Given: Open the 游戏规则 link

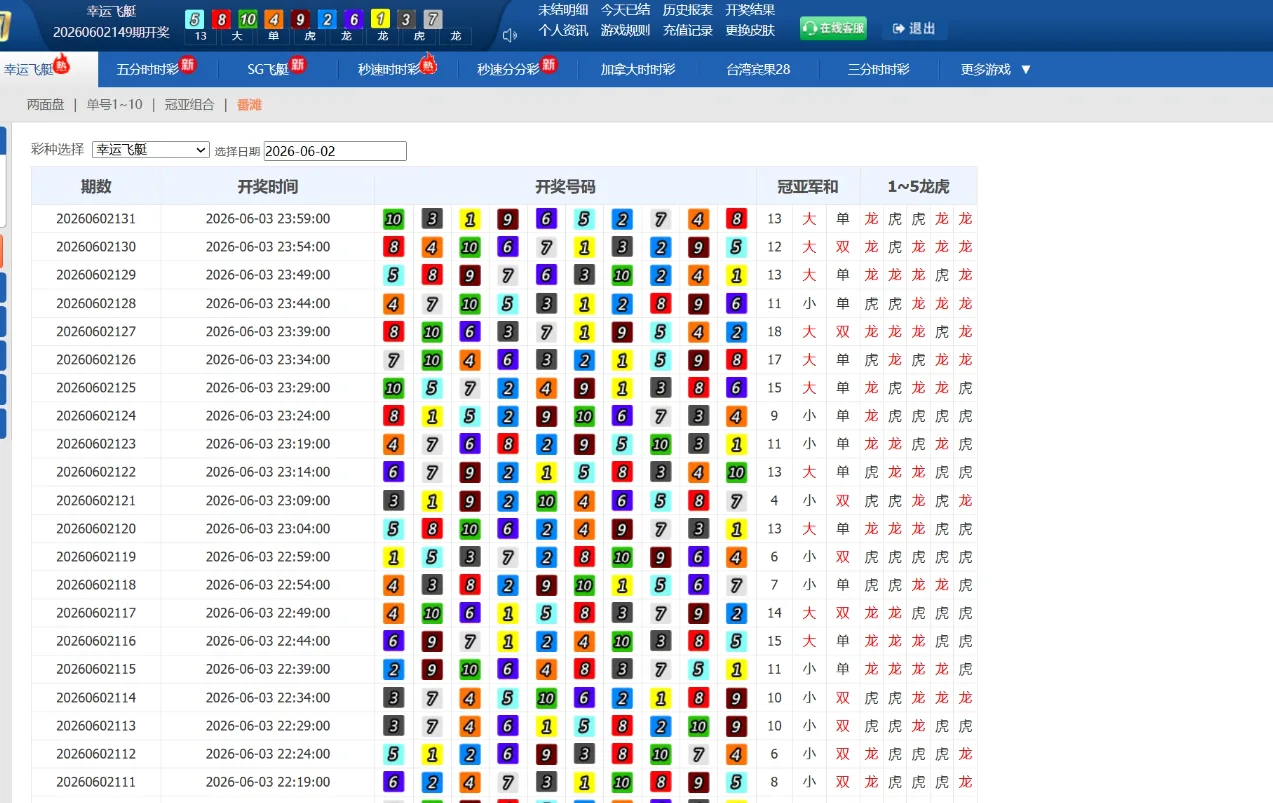Looking at the screenshot, I should [625, 30].
